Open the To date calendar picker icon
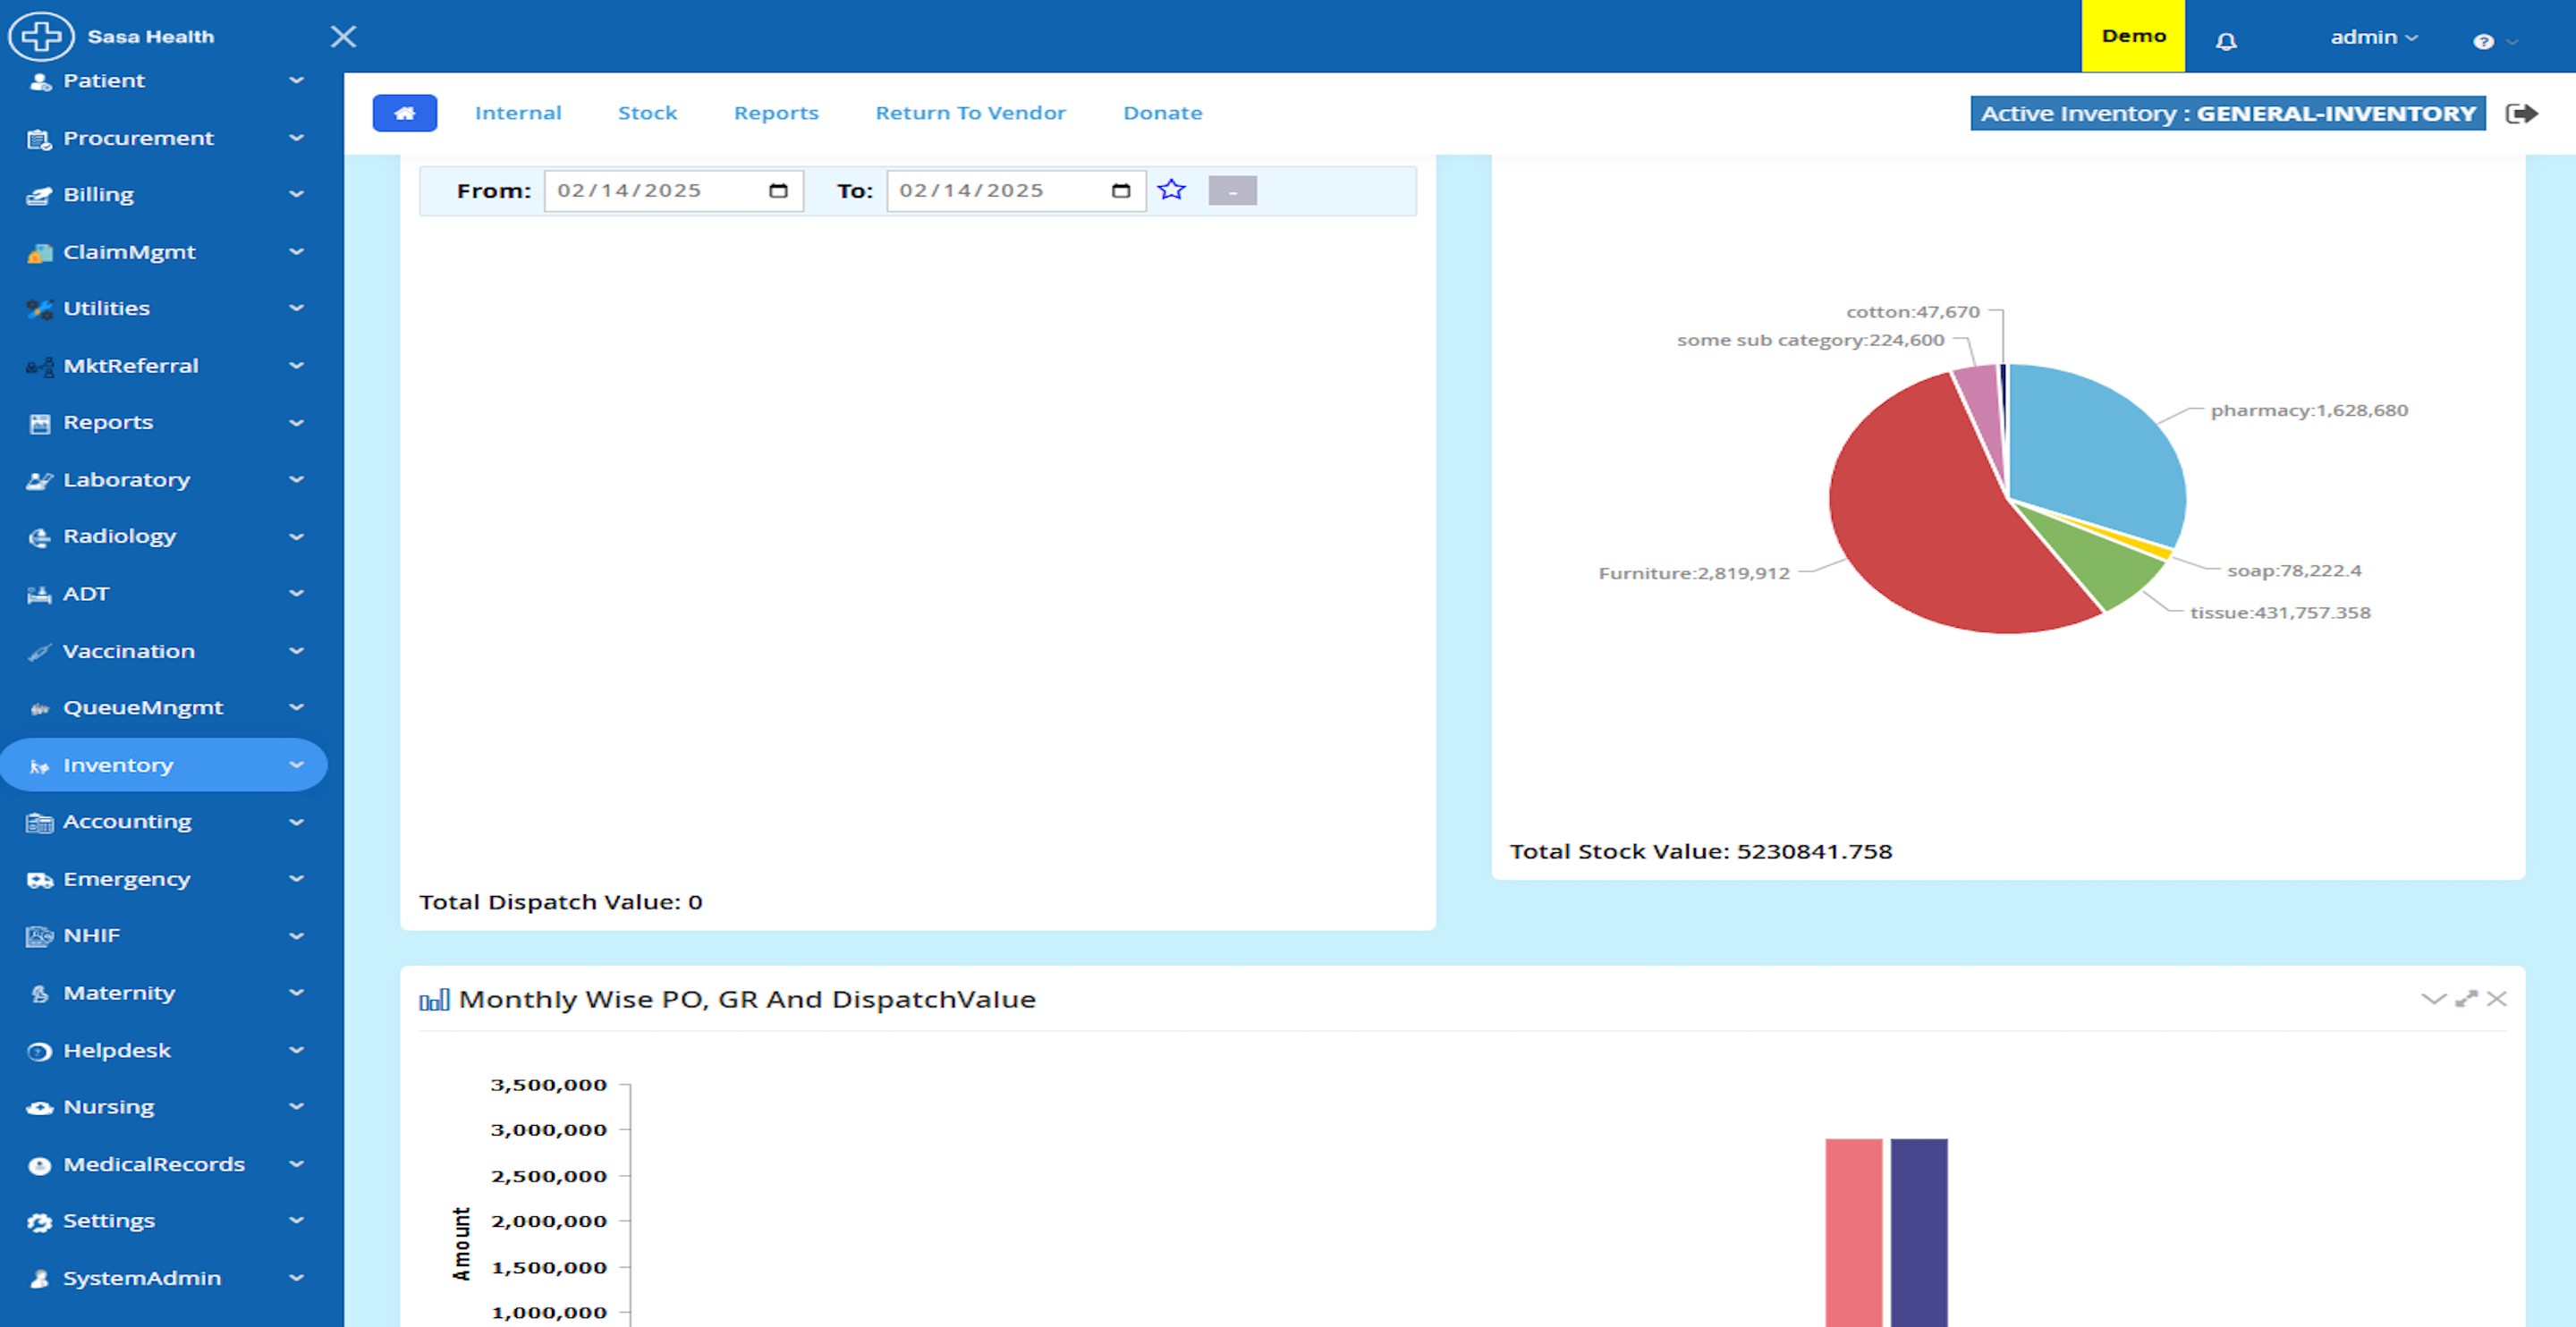Viewport: 2576px width, 1327px height. 1121,190
